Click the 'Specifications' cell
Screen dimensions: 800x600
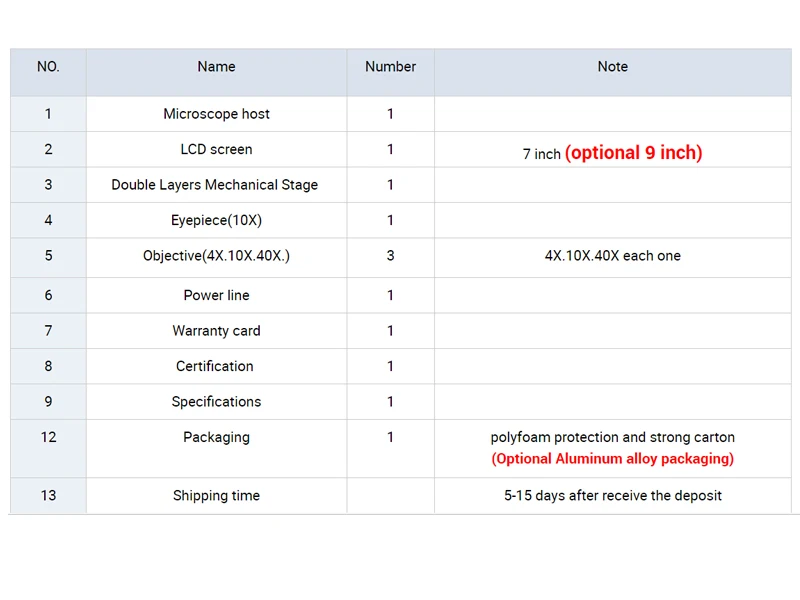pyautogui.click(x=216, y=402)
